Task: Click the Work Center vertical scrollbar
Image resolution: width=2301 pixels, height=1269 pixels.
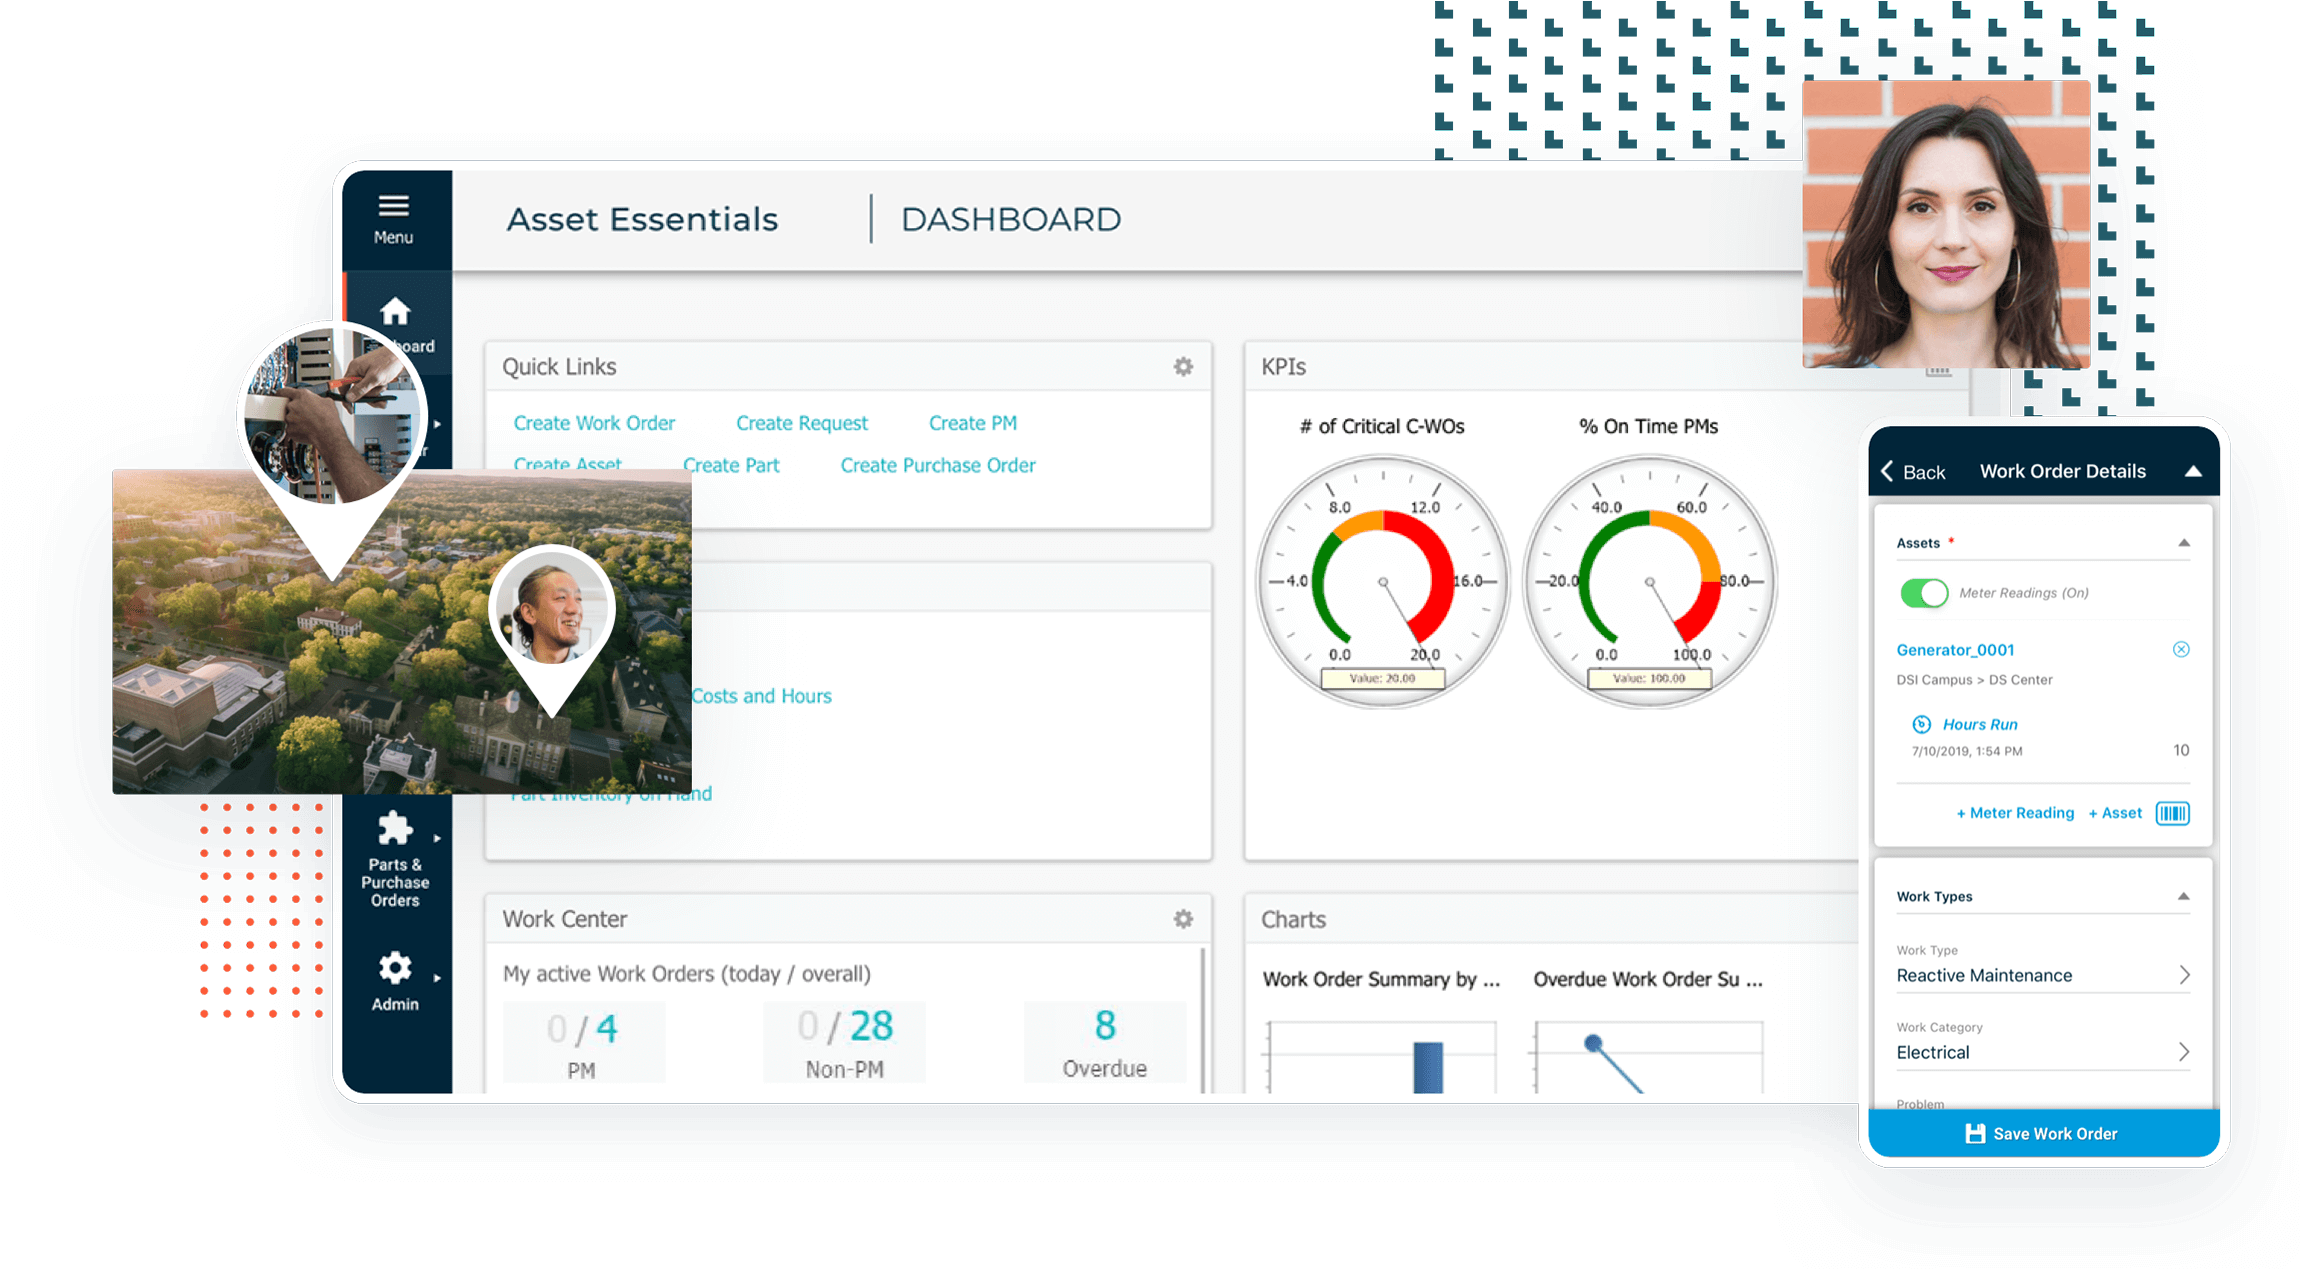Action: [1203, 1020]
